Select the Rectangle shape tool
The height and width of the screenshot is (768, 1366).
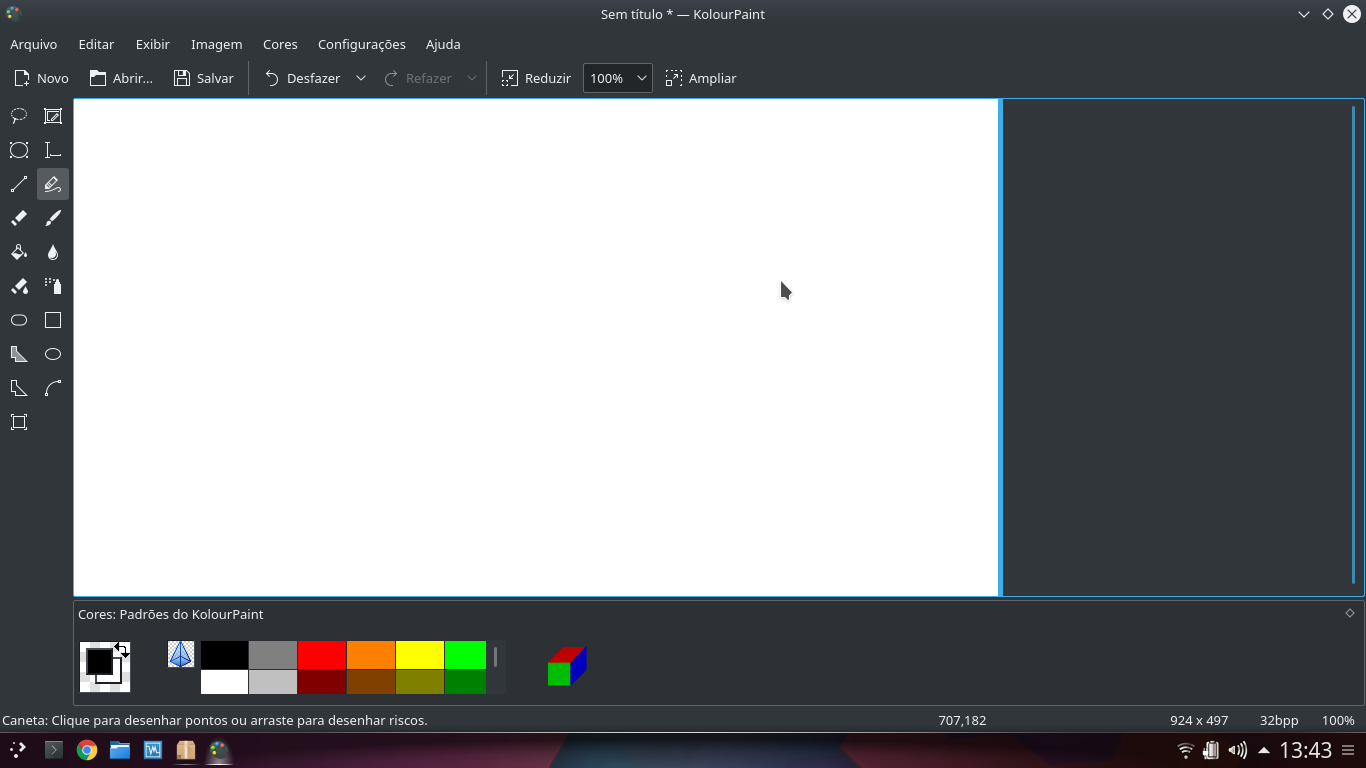pos(52,320)
